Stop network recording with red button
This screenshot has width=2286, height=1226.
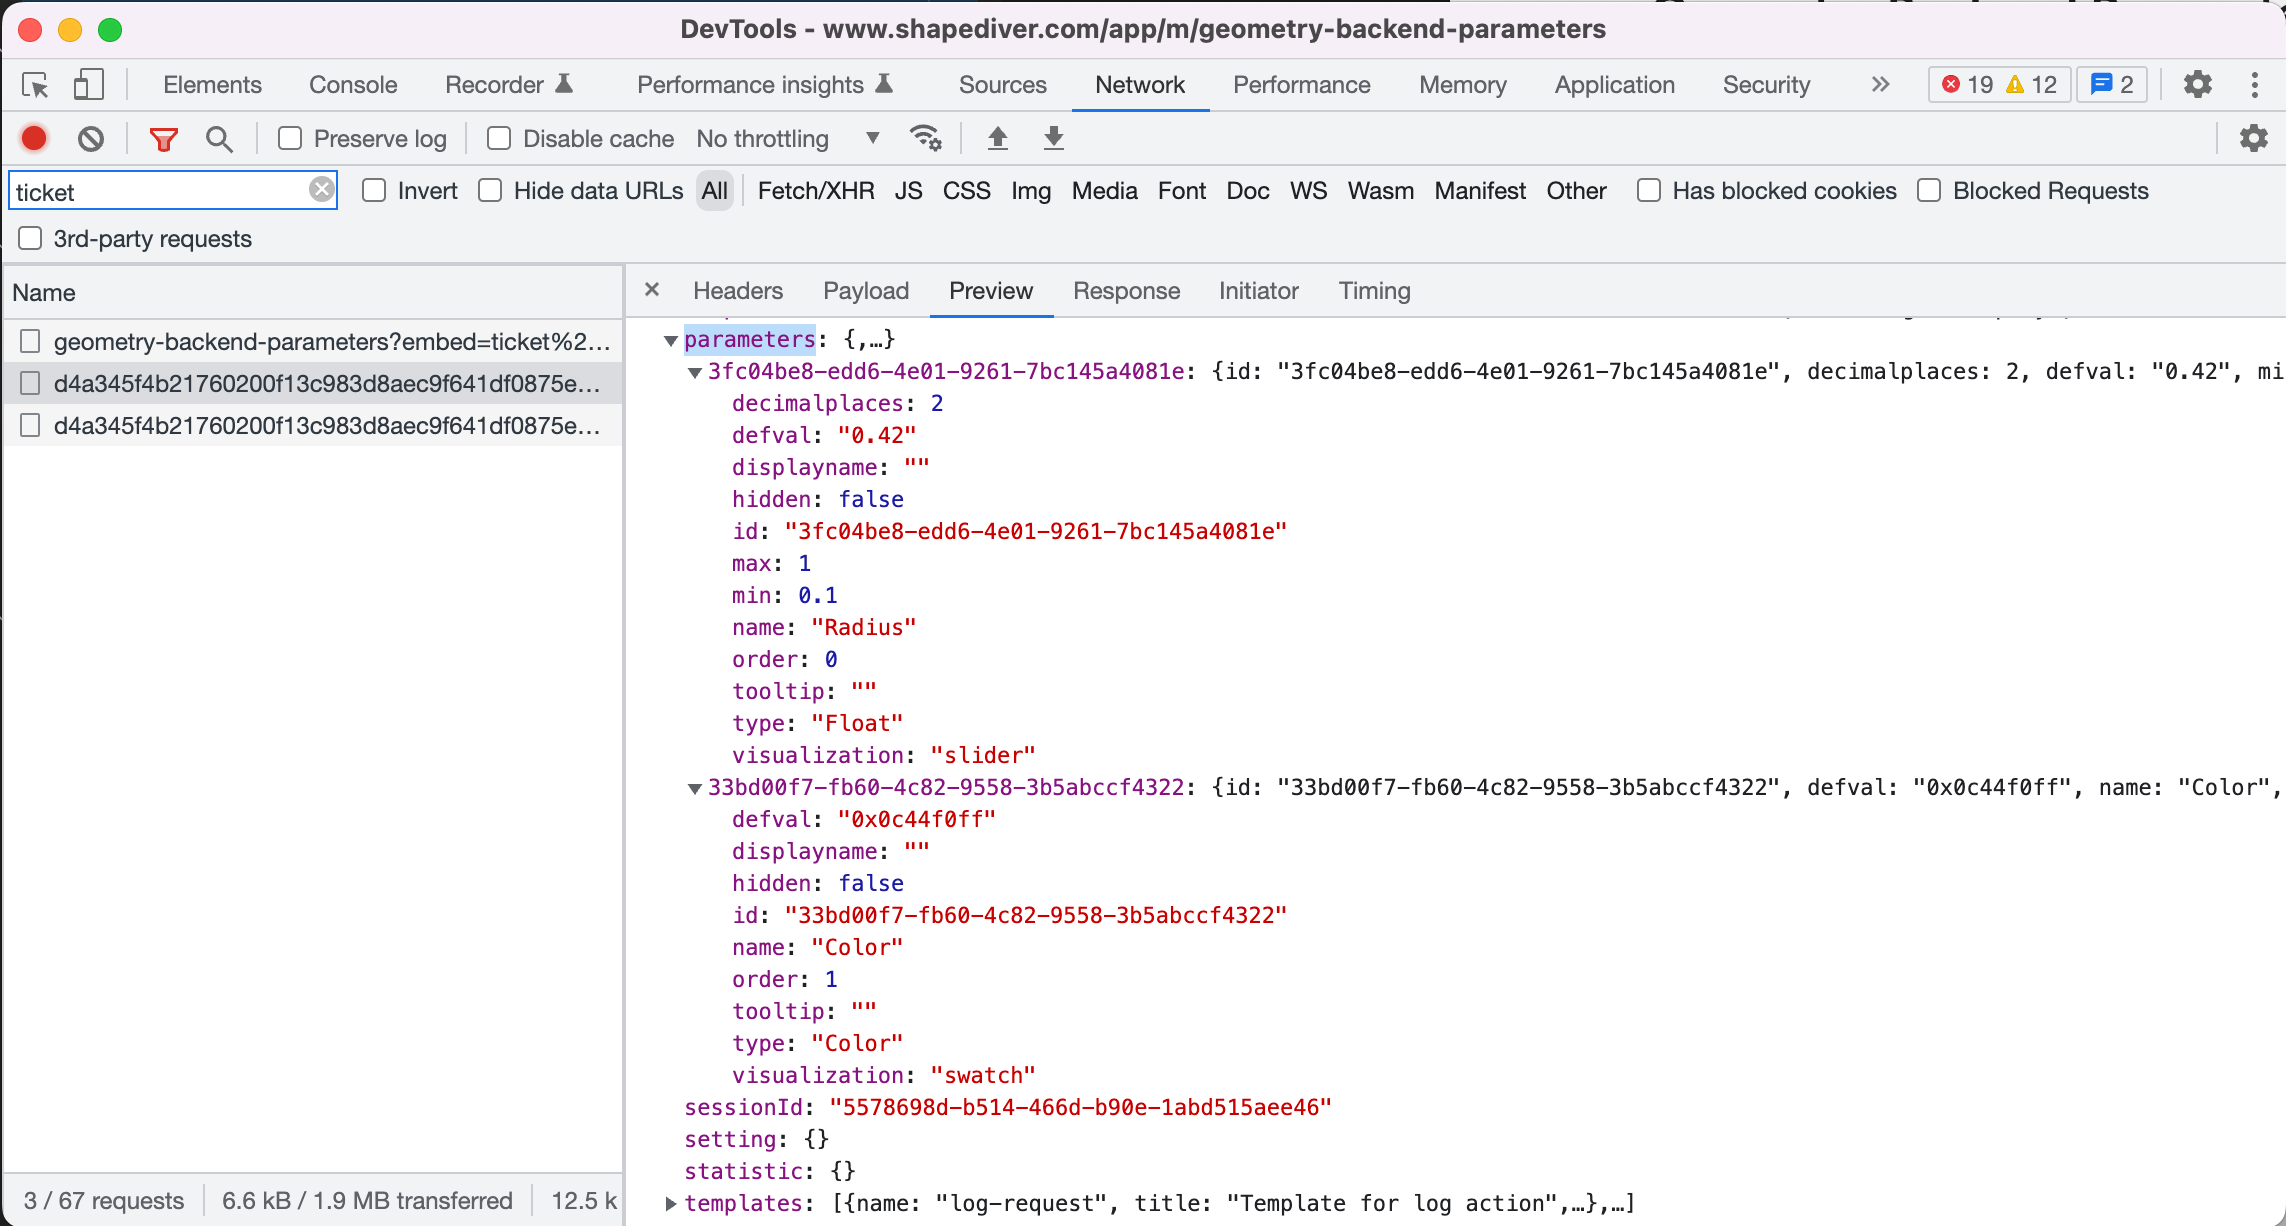pos(34,138)
